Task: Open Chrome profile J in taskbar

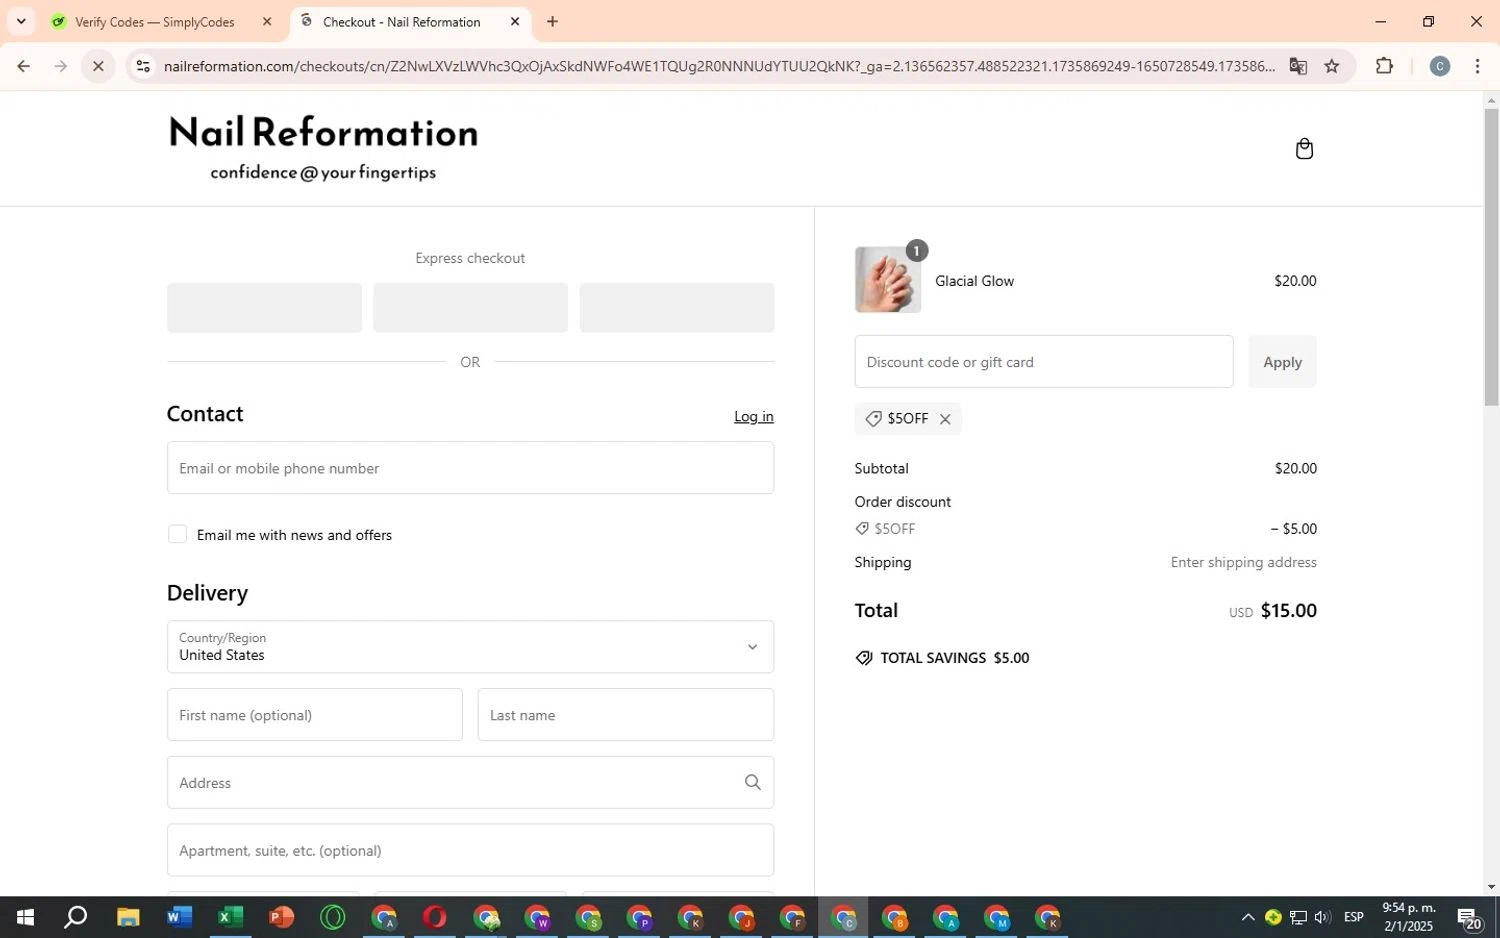Action: pyautogui.click(x=741, y=917)
